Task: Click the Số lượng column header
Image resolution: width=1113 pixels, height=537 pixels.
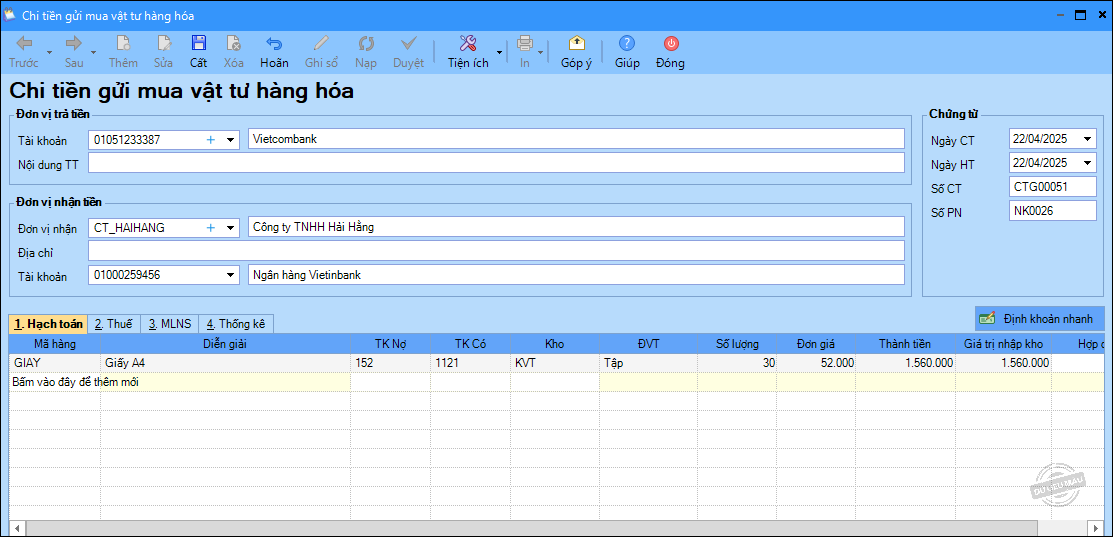Action: [737, 344]
